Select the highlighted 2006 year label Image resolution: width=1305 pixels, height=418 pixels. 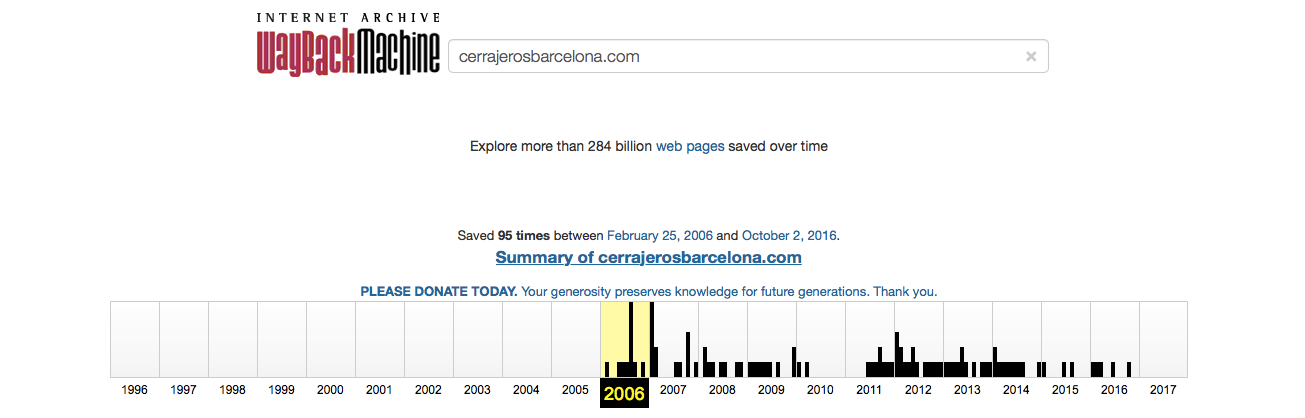pos(624,394)
